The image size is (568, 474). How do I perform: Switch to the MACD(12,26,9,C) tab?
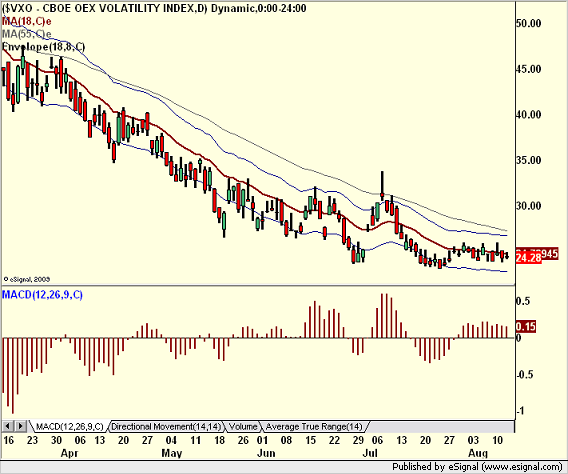pyautogui.click(x=70, y=427)
